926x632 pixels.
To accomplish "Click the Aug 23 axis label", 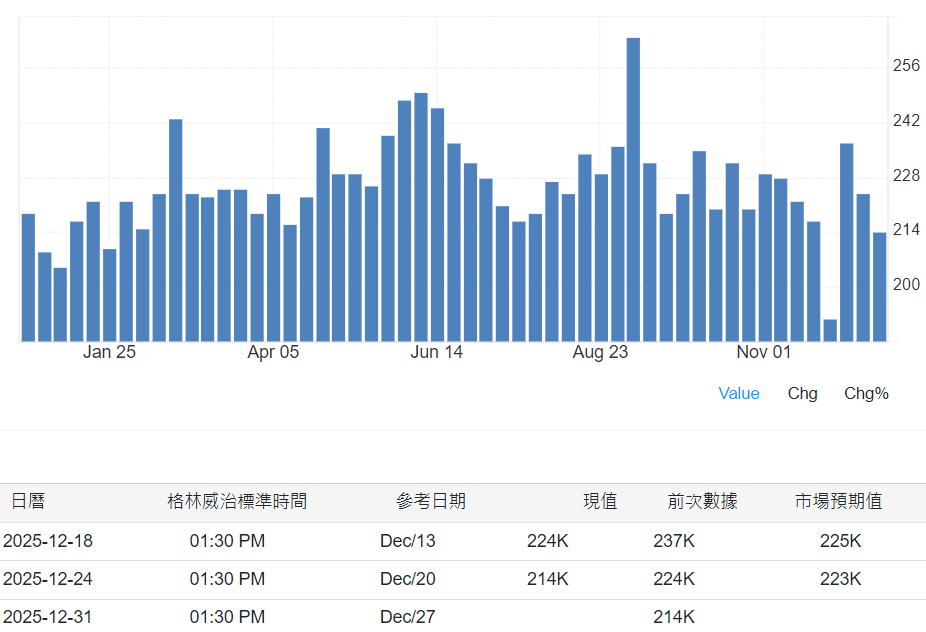I will click(600, 351).
